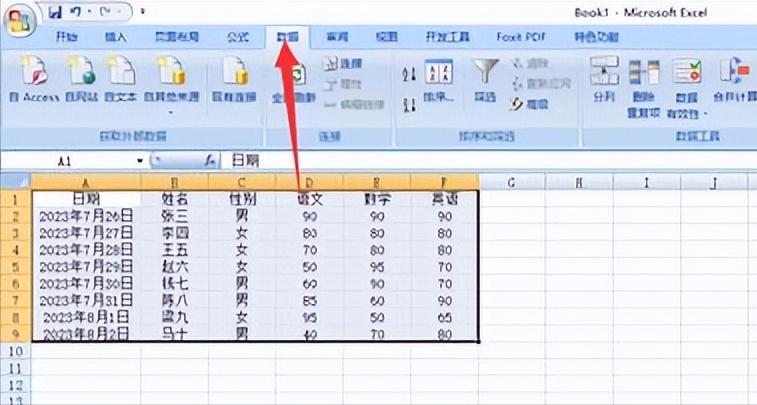
Task: Click the 语文 header cell
Action: [309, 199]
